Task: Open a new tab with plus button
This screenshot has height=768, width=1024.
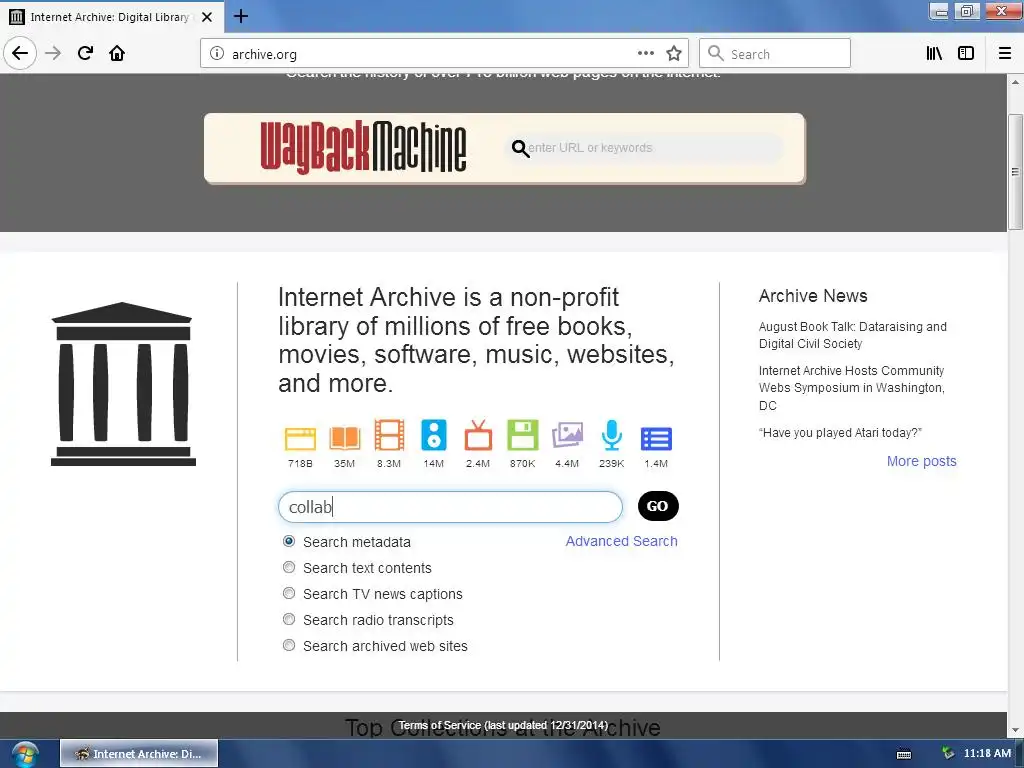Action: (240, 16)
